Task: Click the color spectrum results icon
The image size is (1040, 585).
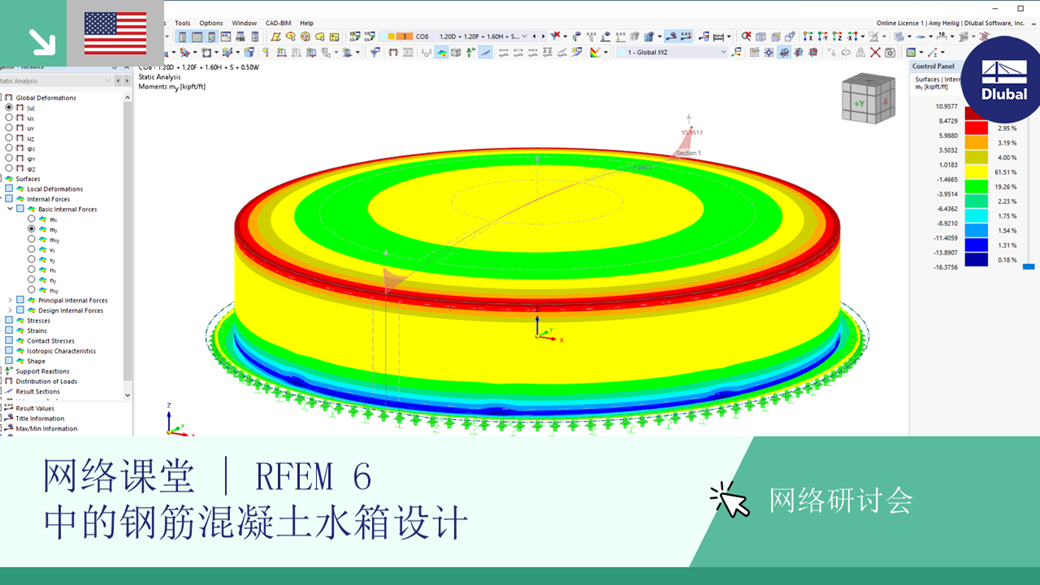Action: coord(596,52)
